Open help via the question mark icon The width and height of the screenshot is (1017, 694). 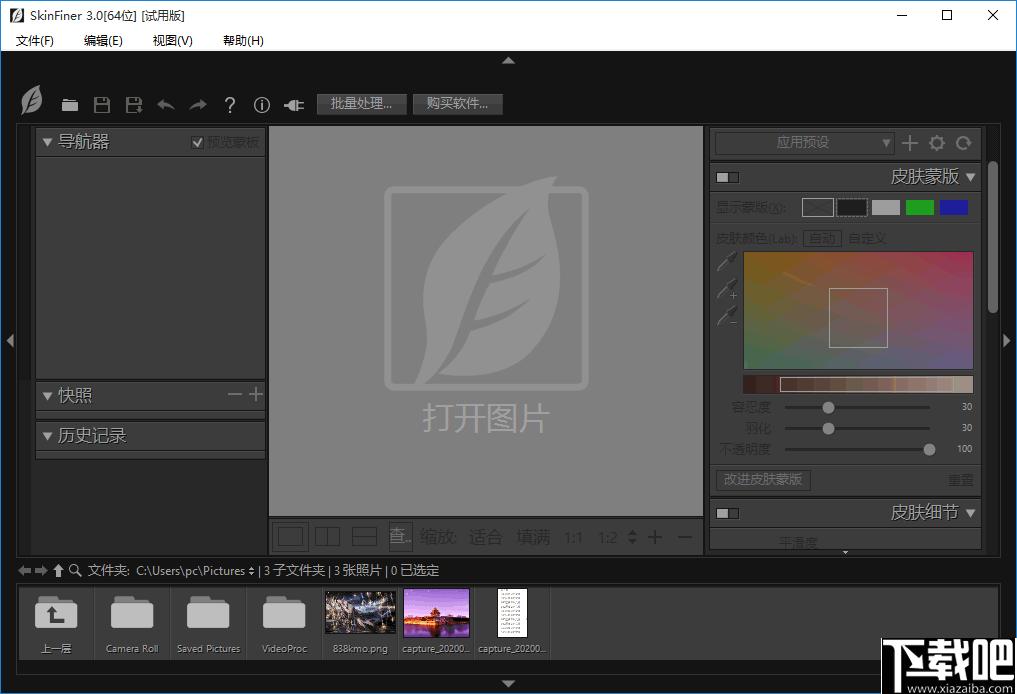tap(230, 104)
